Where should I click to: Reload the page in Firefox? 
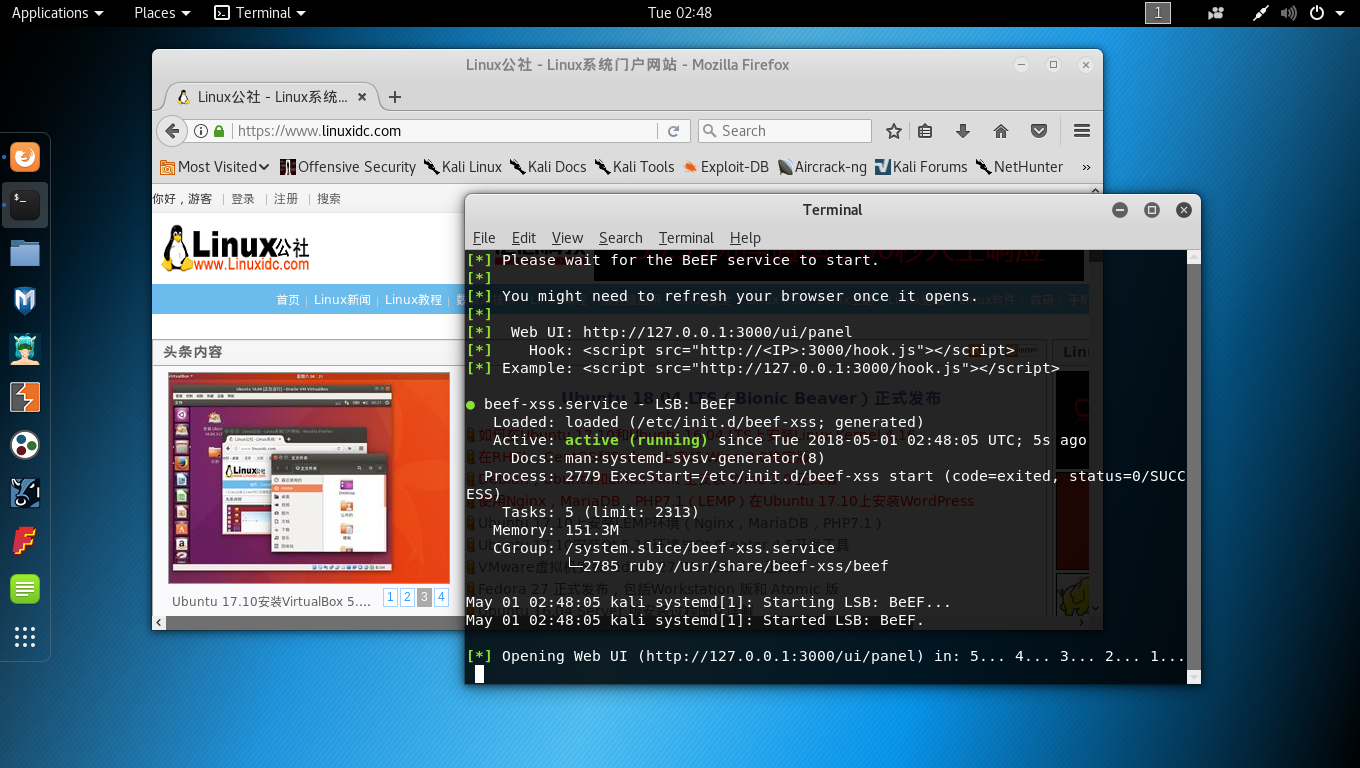(674, 131)
